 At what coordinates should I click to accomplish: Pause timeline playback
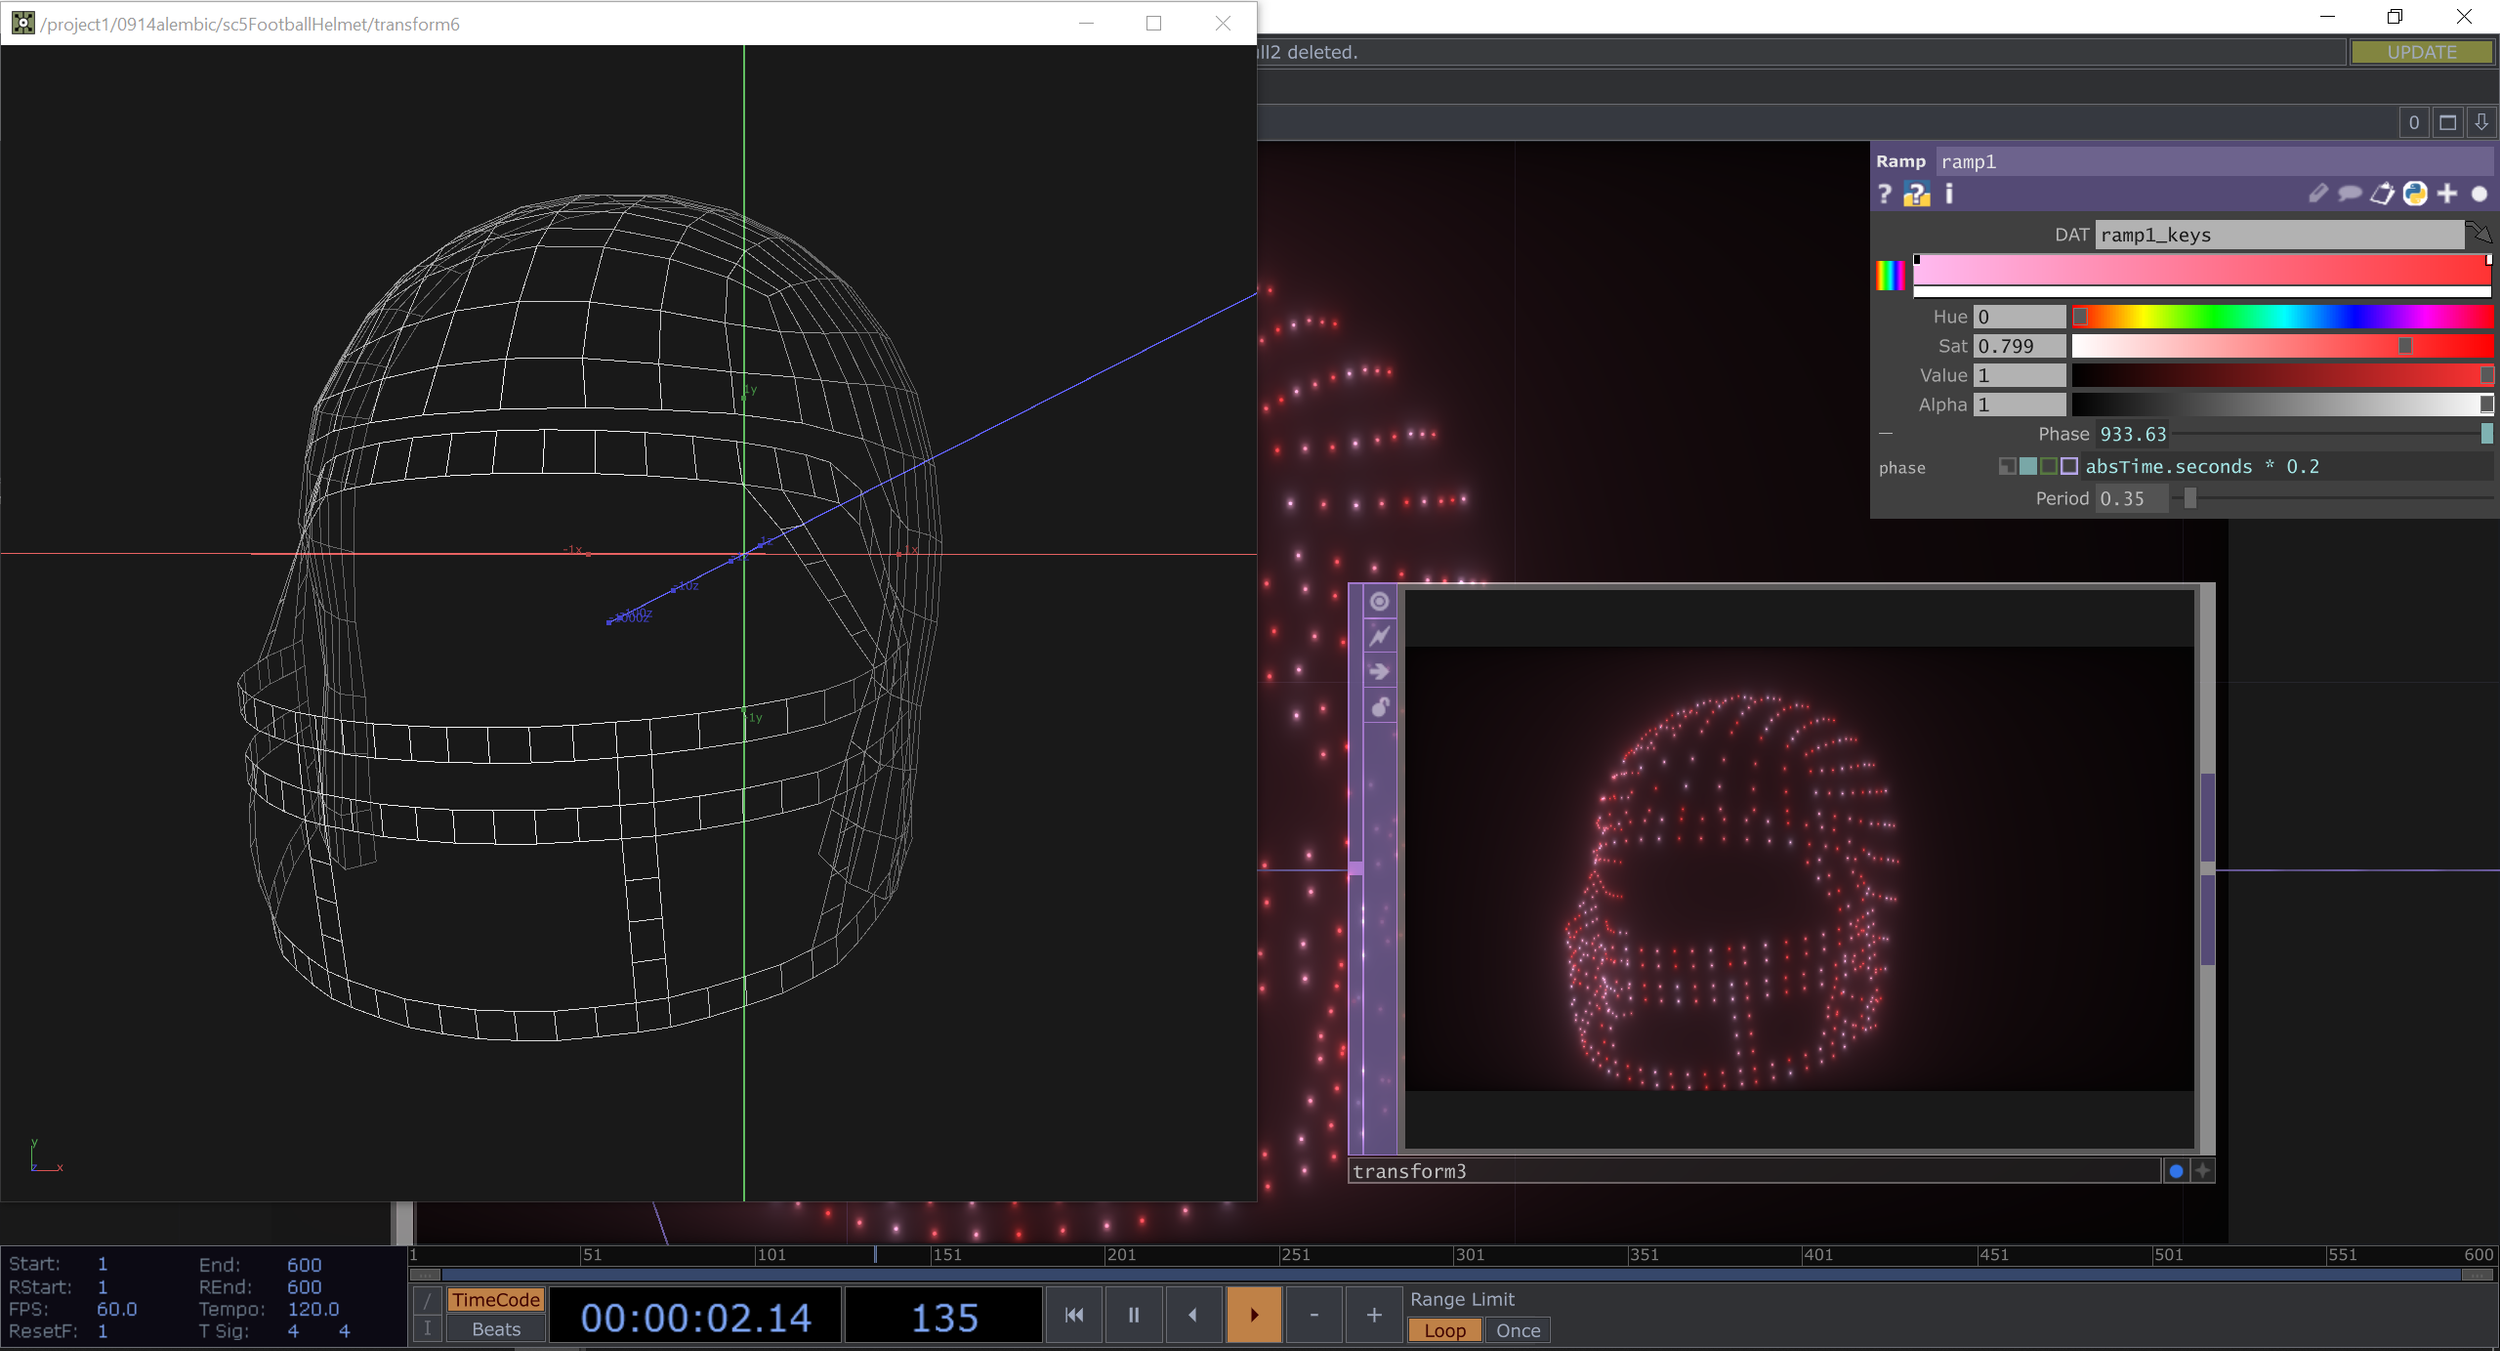[1133, 1314]
